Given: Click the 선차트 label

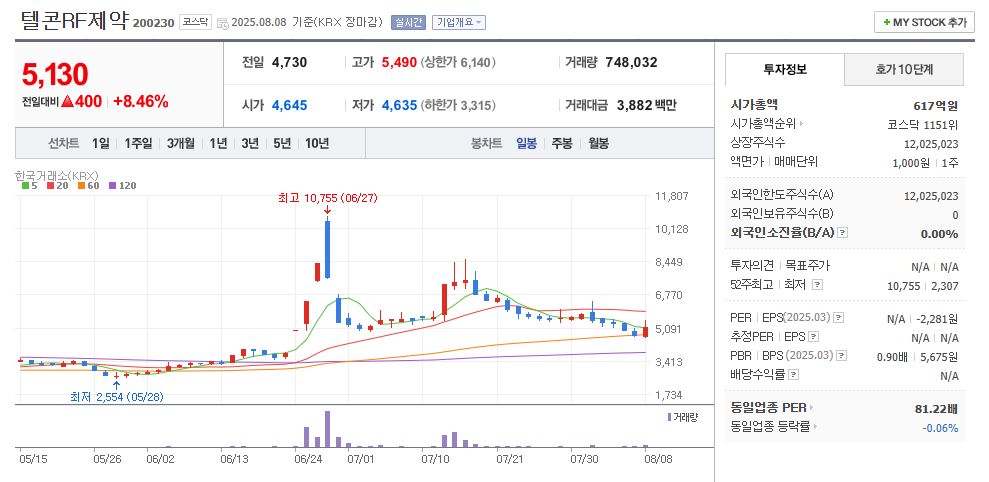Looking at the screenshot, I should click(x=64, y=143).
